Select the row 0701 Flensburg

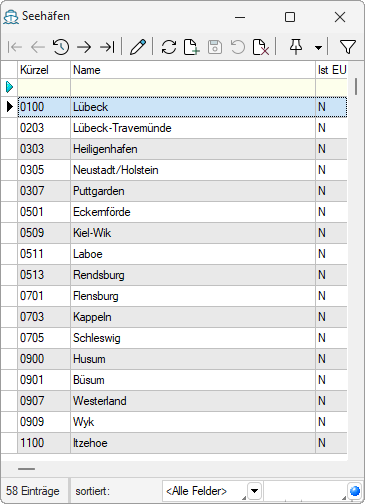point(182,296)
